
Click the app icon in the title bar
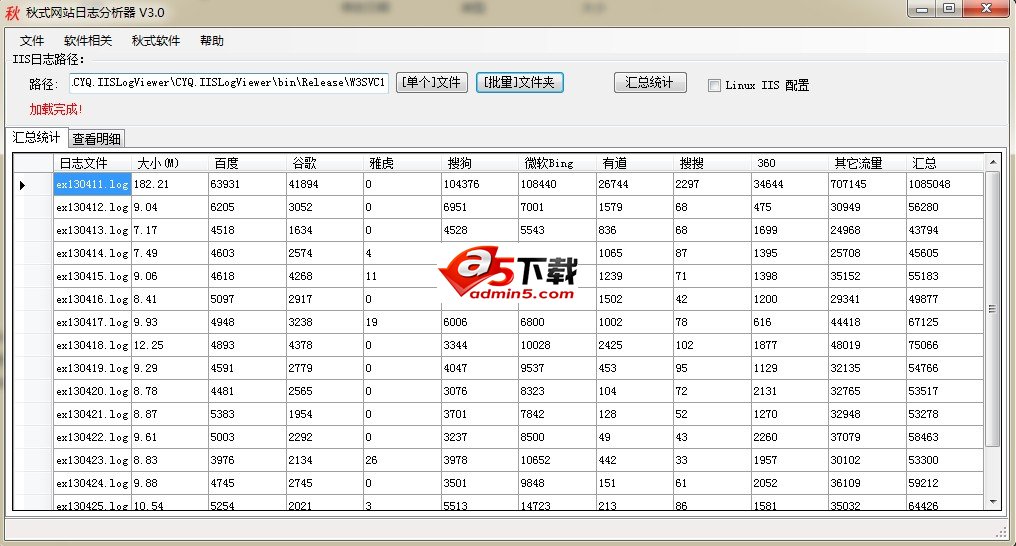point(12,12)
